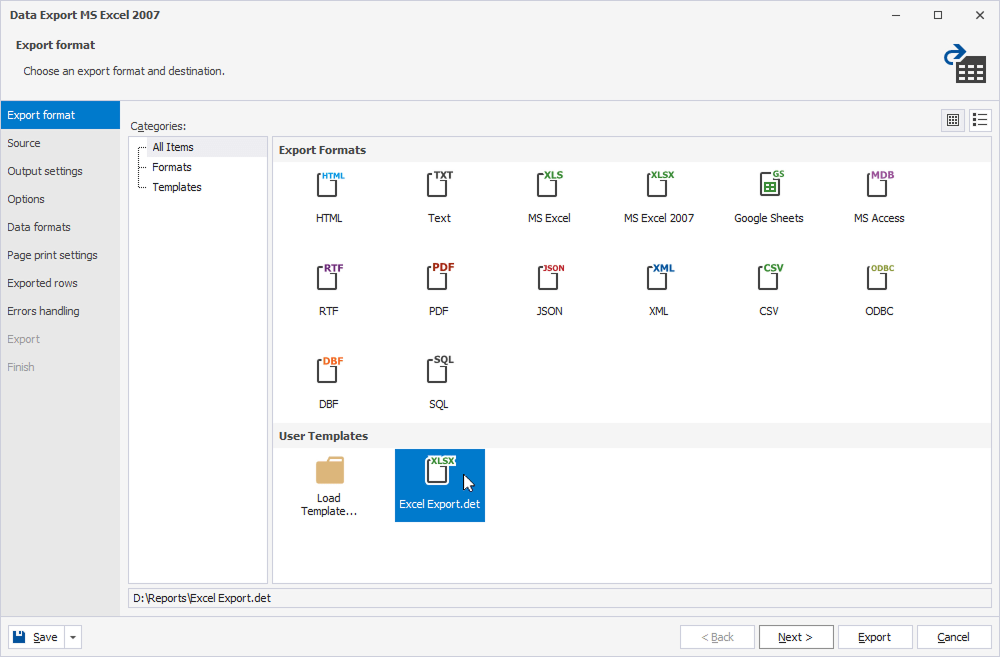Click the User Templates group header
Viewport: 1000px width, 657px height.
[632, 436]
